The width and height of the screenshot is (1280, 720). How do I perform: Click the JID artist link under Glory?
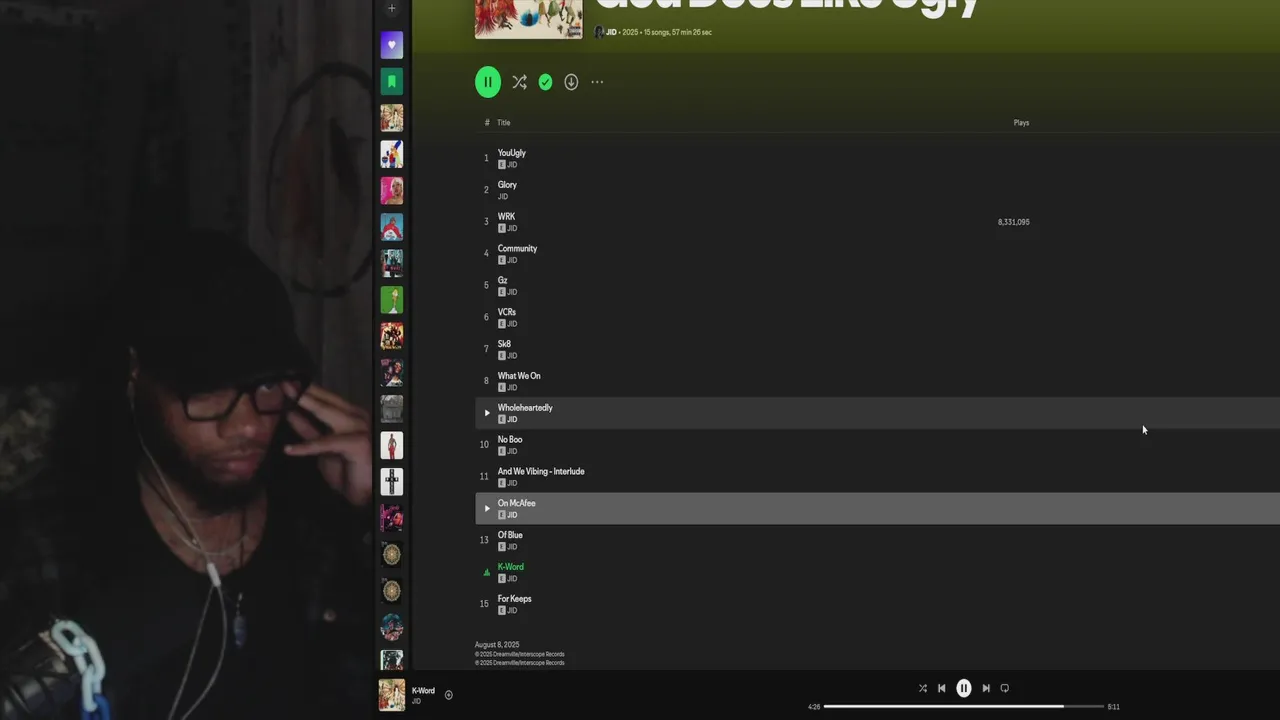pyautogui.click(x=503, y=197)
